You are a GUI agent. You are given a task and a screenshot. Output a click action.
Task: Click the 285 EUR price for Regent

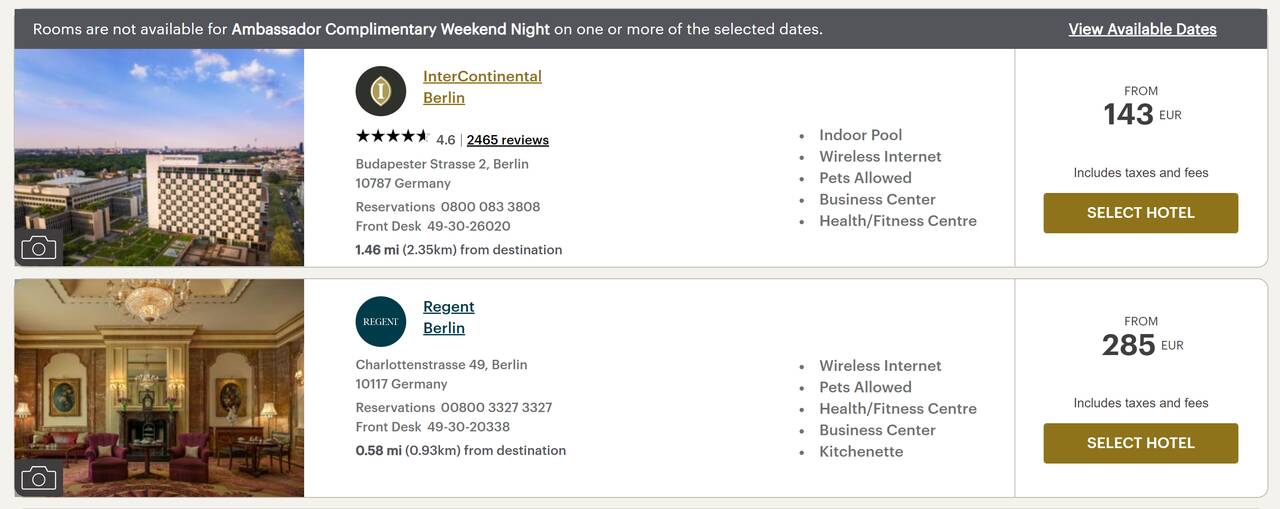1142,345
